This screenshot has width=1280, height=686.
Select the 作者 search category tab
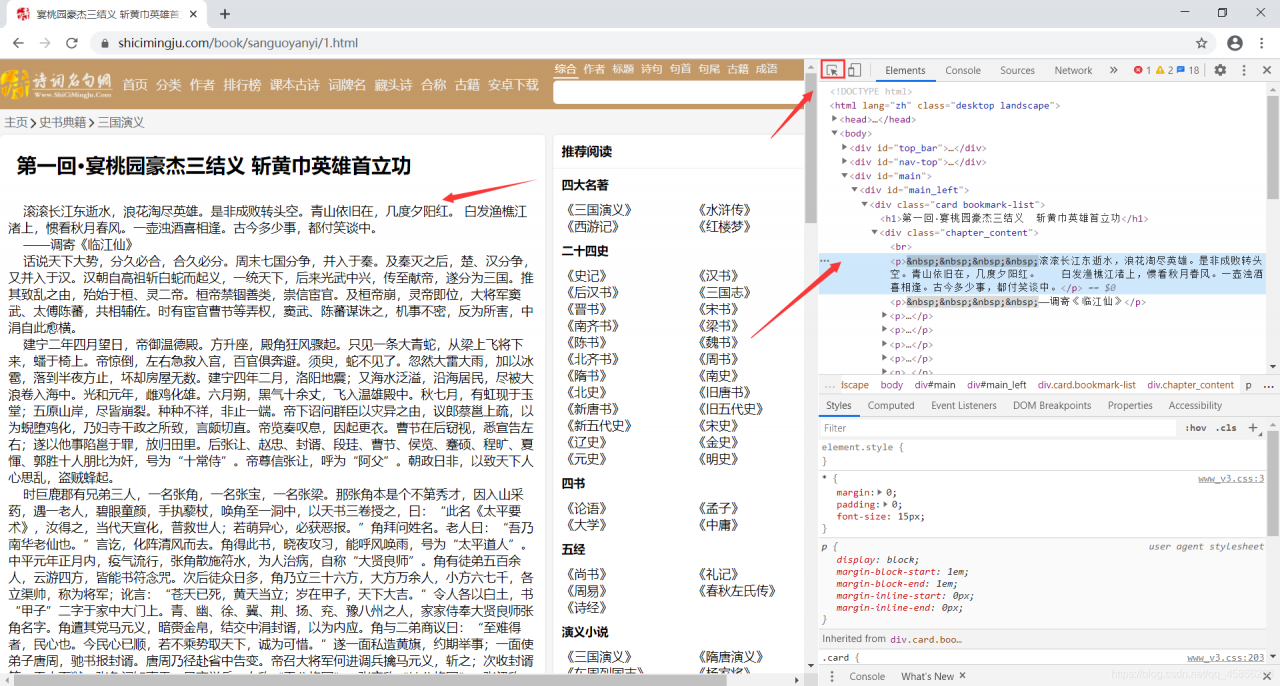594,69
